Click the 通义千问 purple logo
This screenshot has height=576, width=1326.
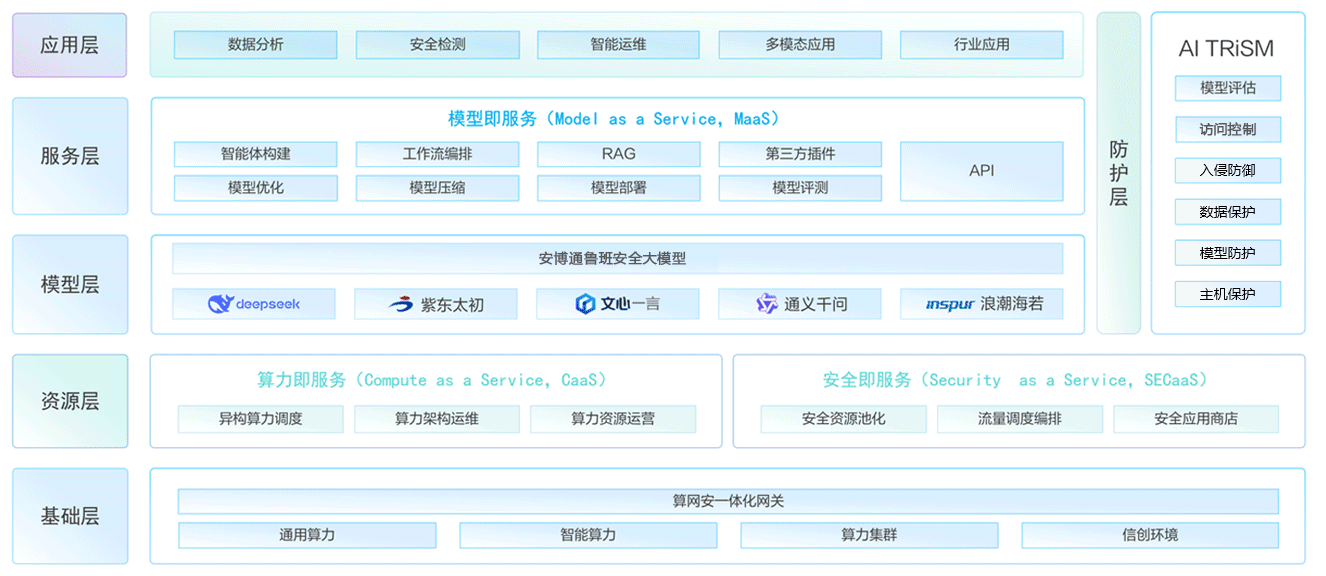(767, 304)
